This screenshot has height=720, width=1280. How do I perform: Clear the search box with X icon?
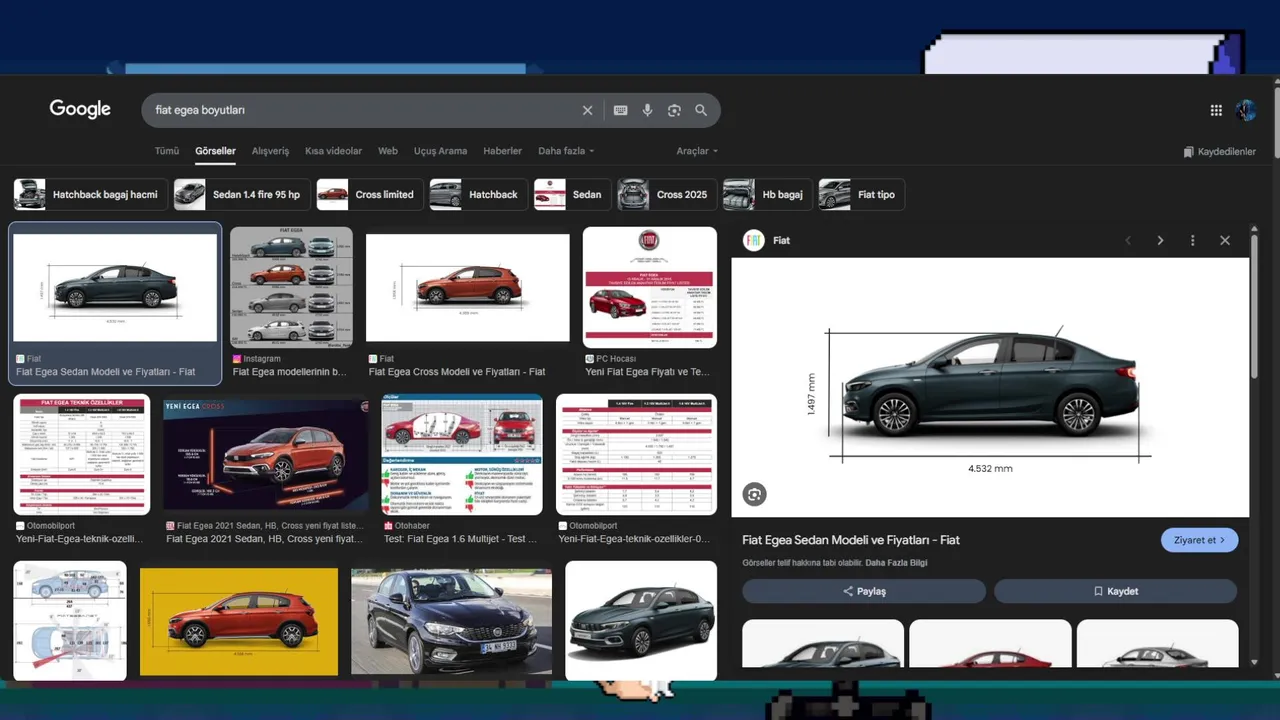tap(588, 110)
